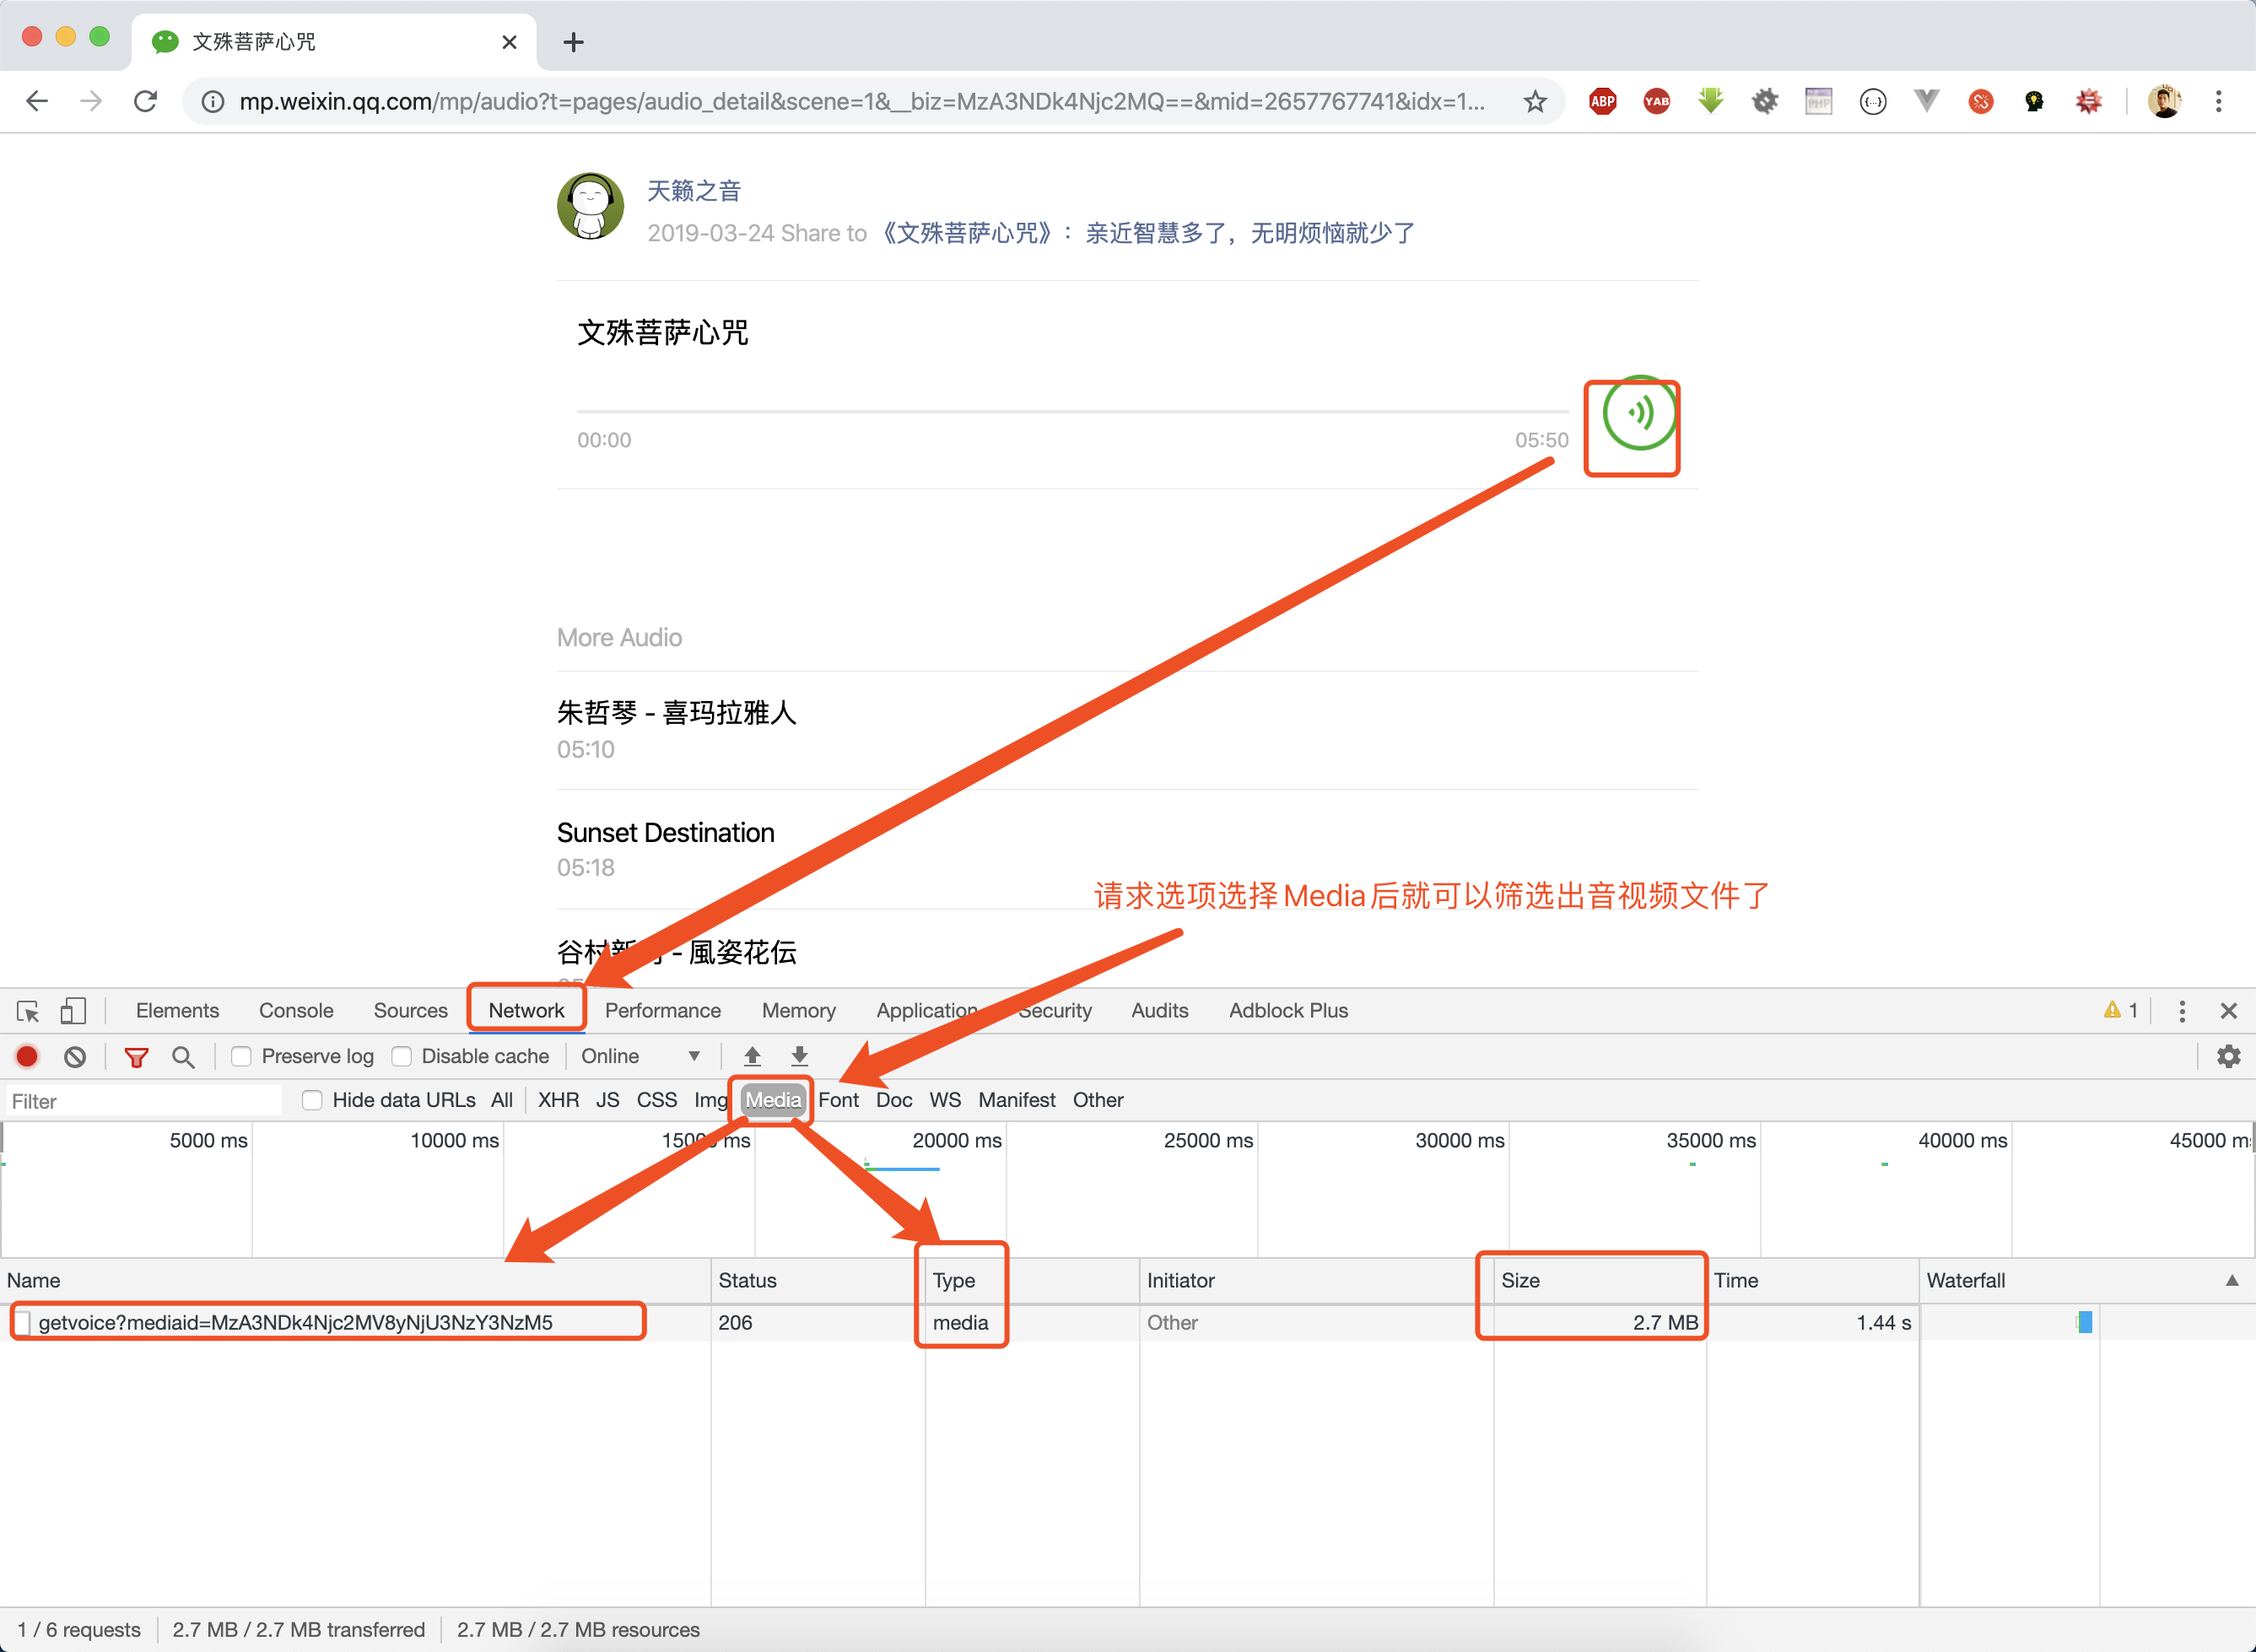Open the Chrome three-dot menu
Screen dimensions: 2256x1652
(x=2219, y=101)
